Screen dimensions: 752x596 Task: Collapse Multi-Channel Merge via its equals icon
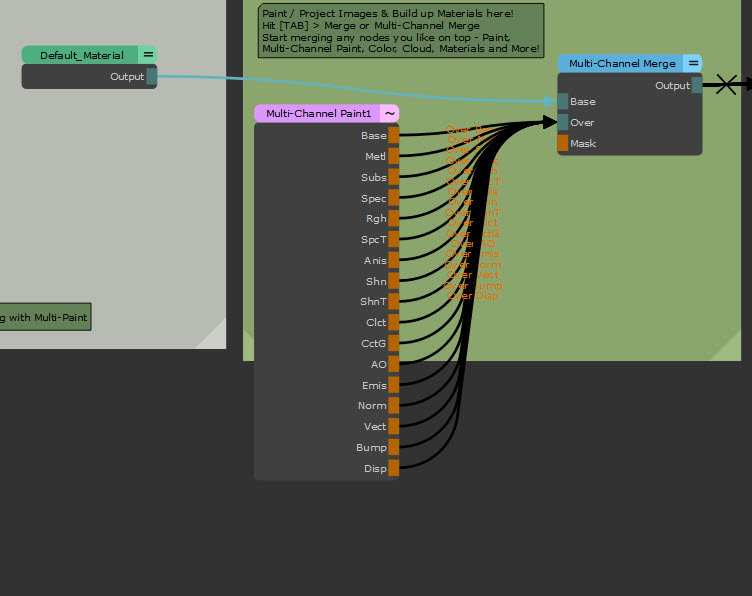coord(693,63)
